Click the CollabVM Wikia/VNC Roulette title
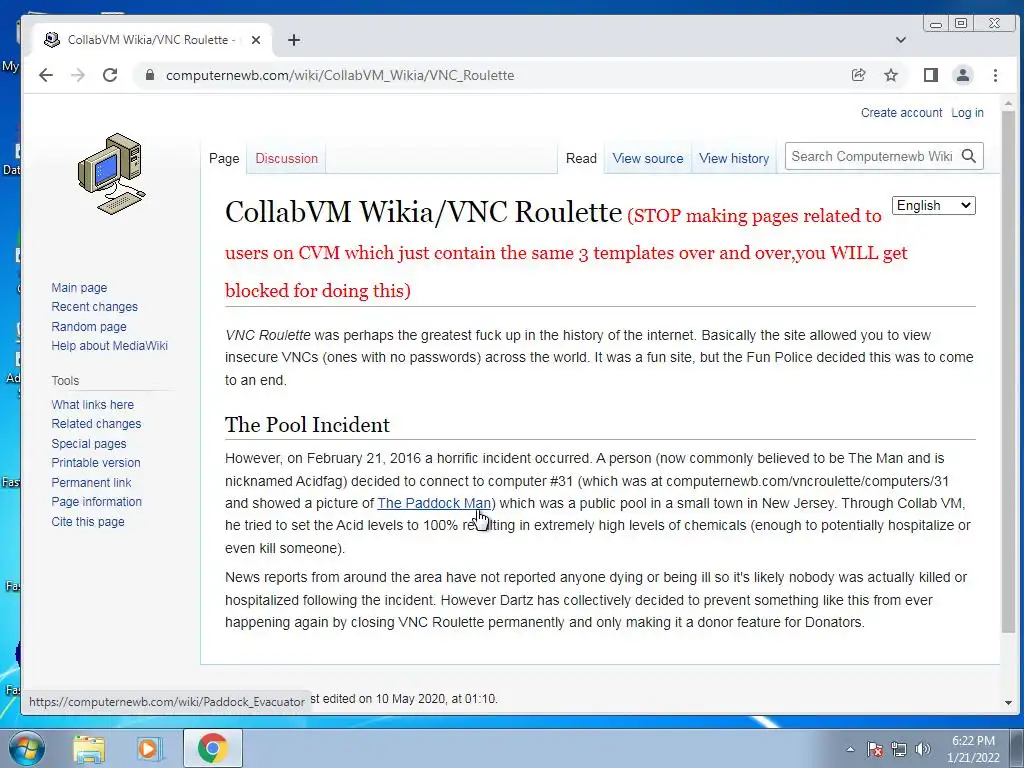This screenshot has height=768, width=1024. tap(423, 212)
